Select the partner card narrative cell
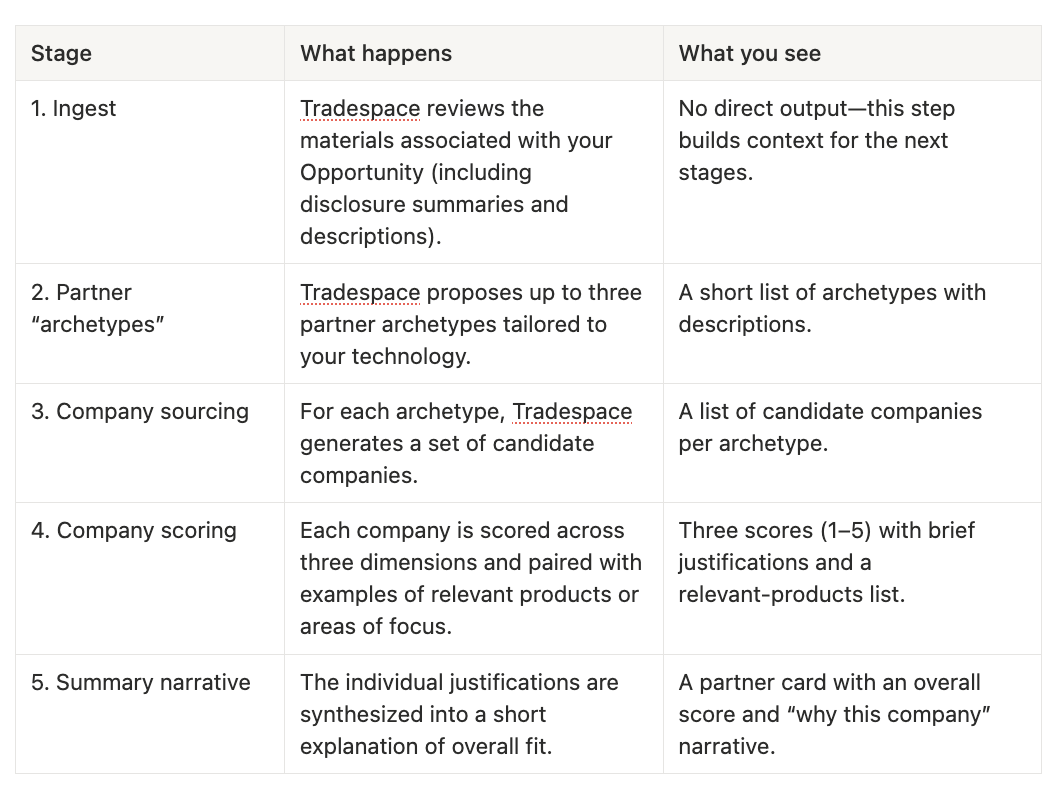This screenshot has width=1052, height=790. [852, 714]
